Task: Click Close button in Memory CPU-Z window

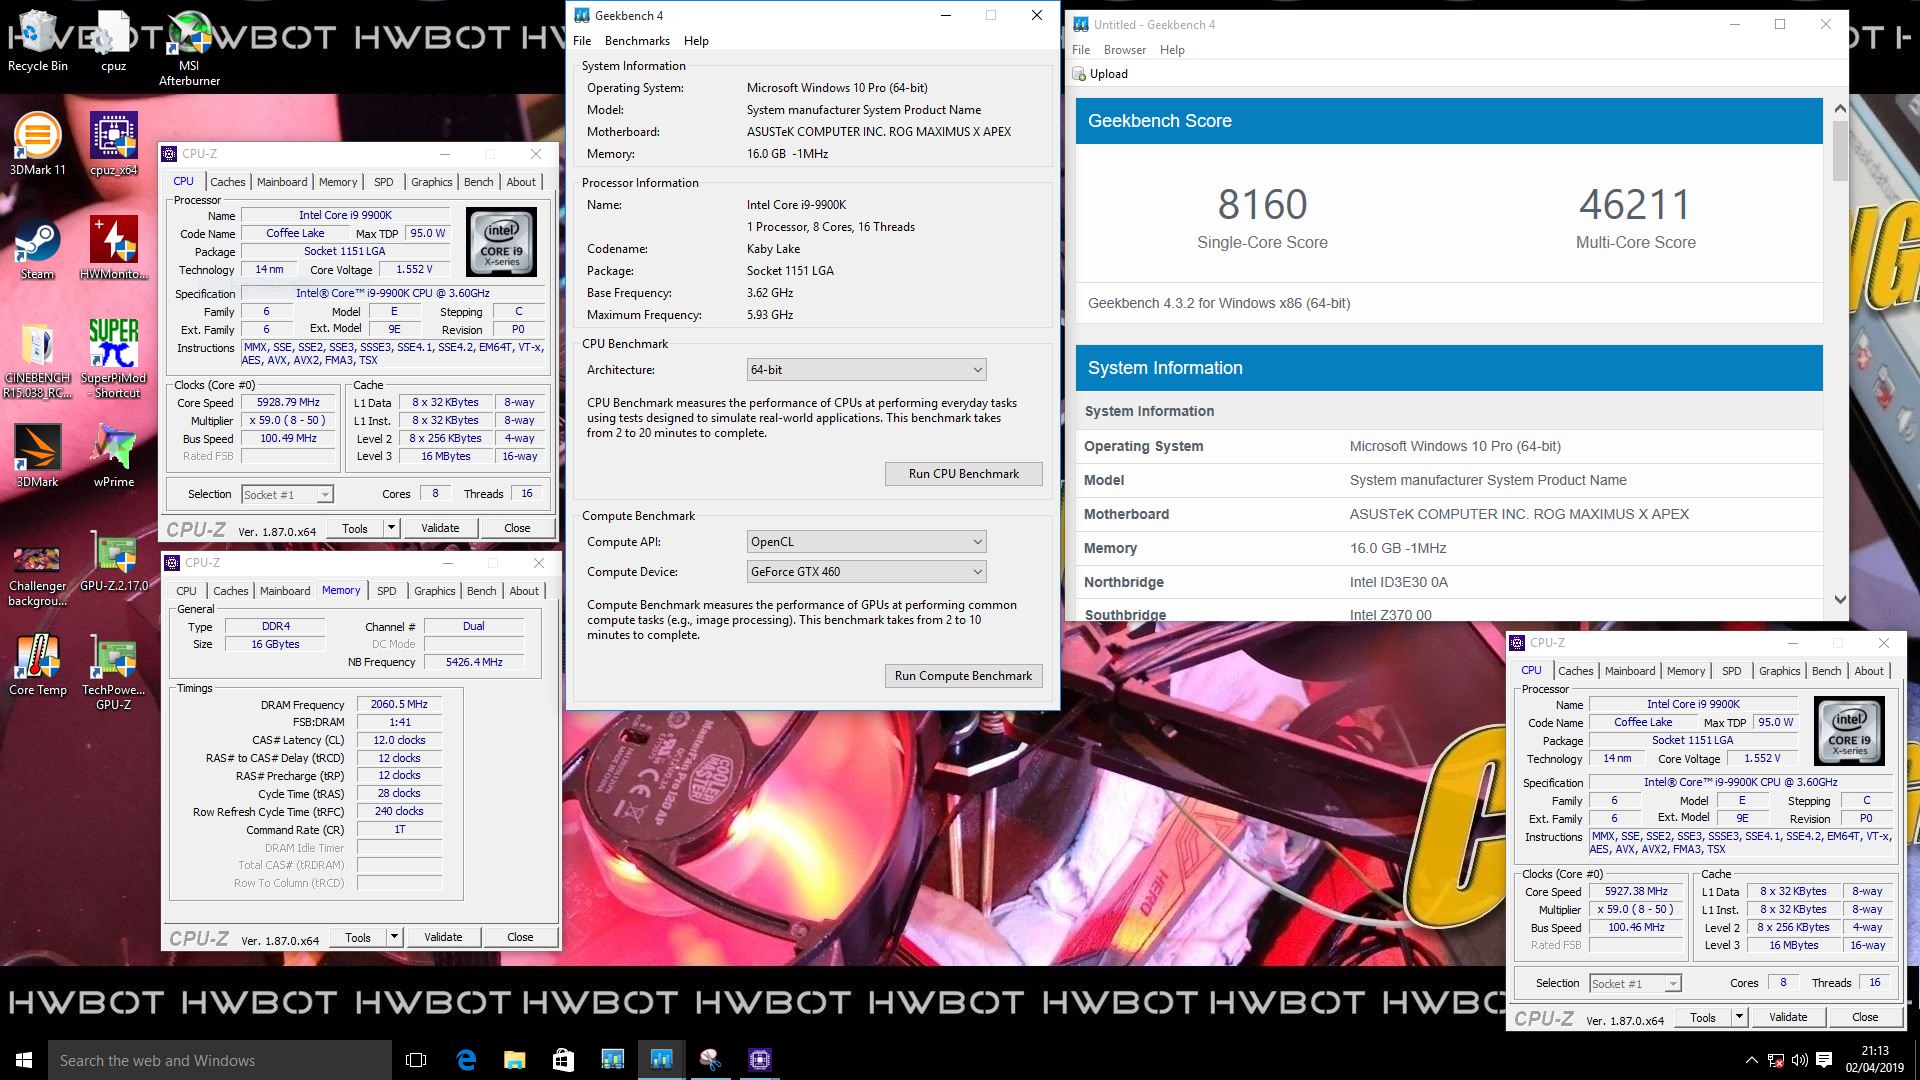Action: (x=520, y=937)
